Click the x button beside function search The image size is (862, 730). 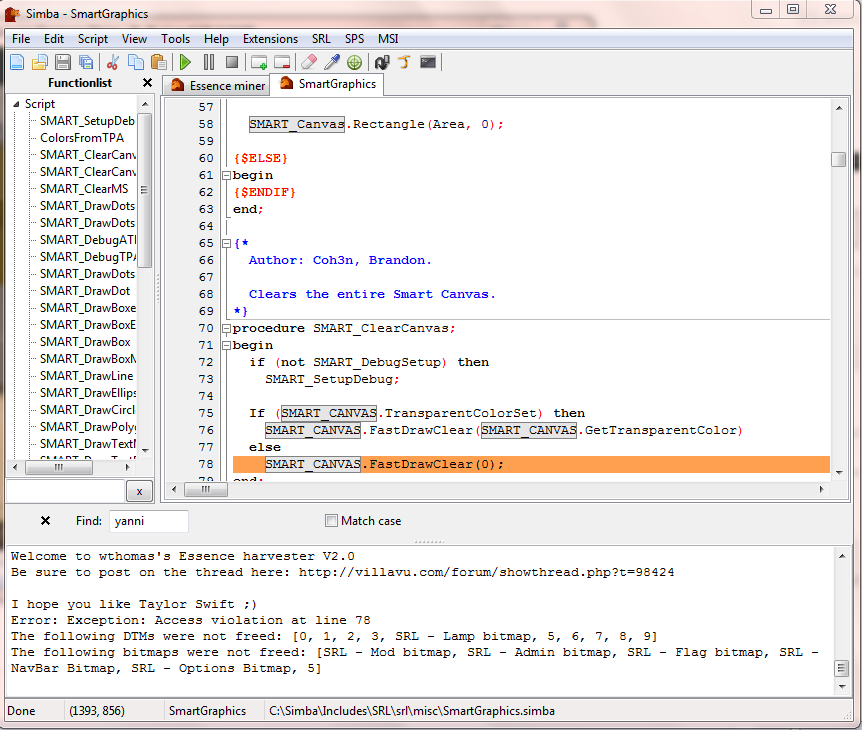[x=140, y=491]
